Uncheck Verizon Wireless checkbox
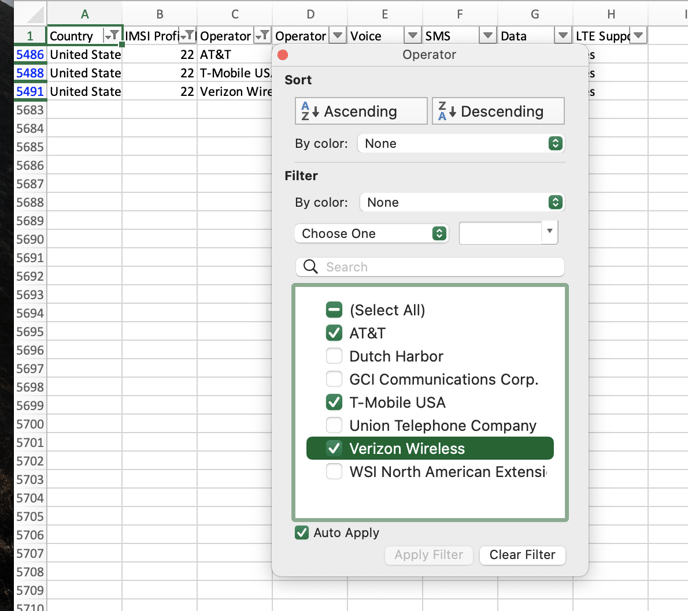 tap(334, 448)
